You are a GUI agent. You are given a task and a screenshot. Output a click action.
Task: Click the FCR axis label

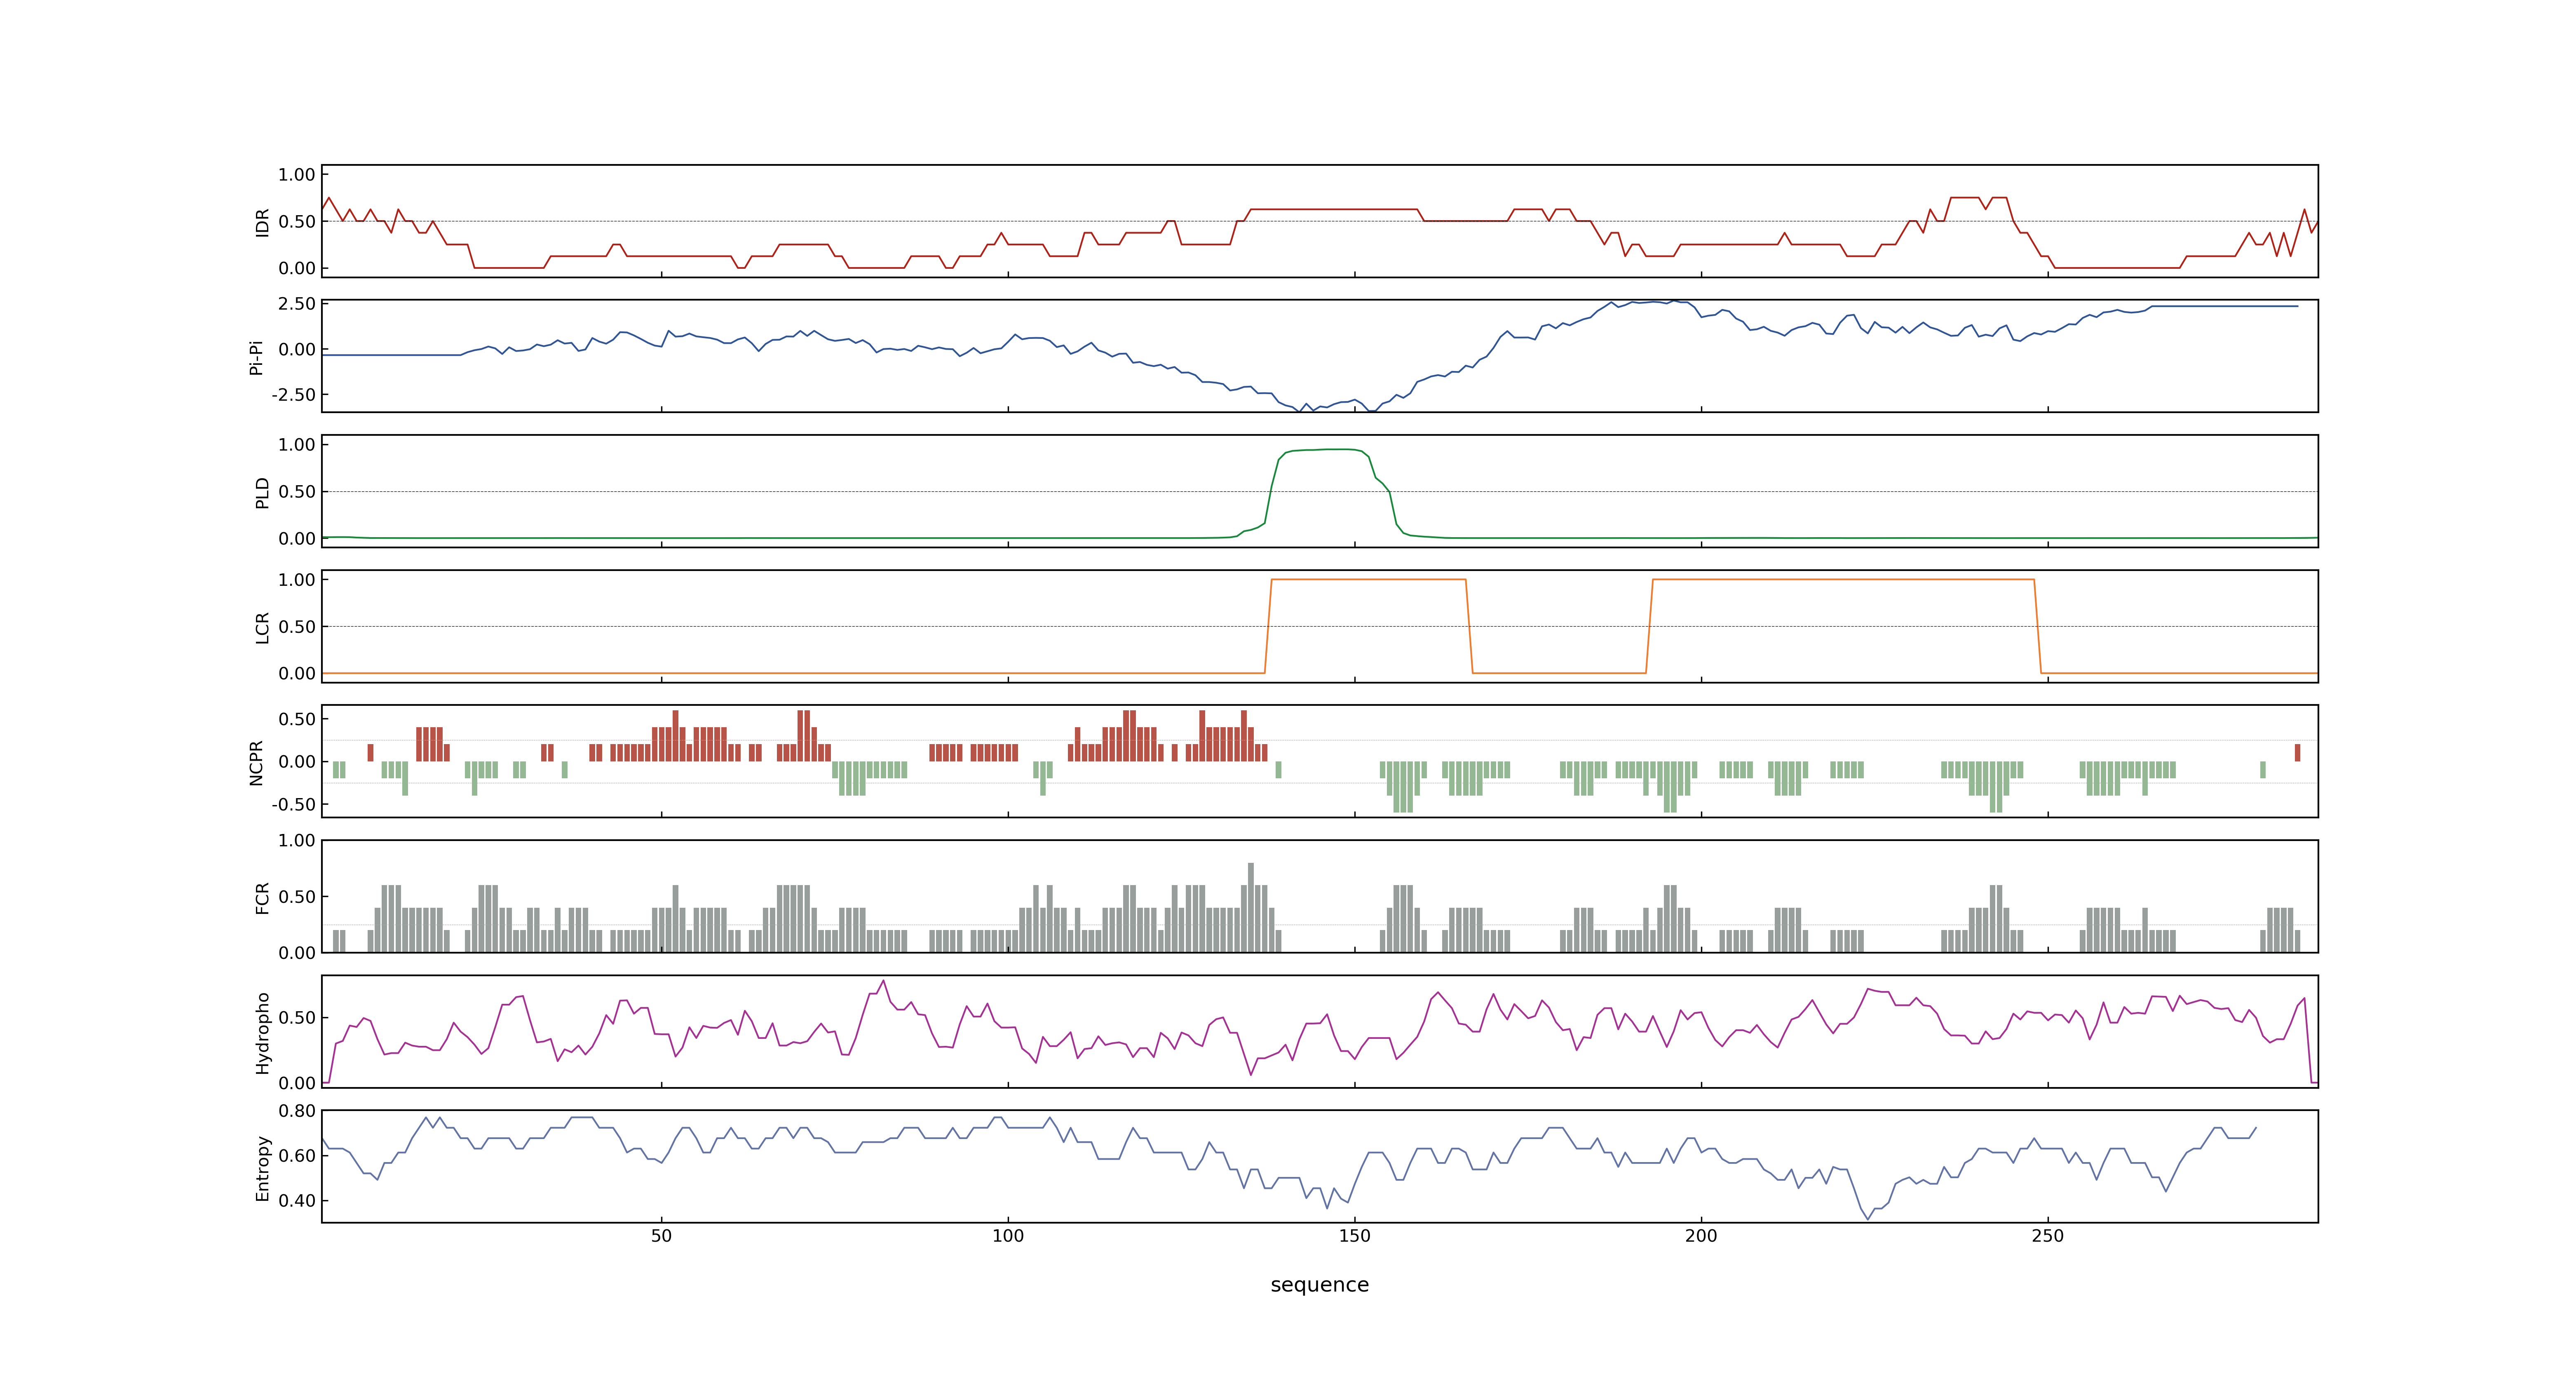coord(262,897)
